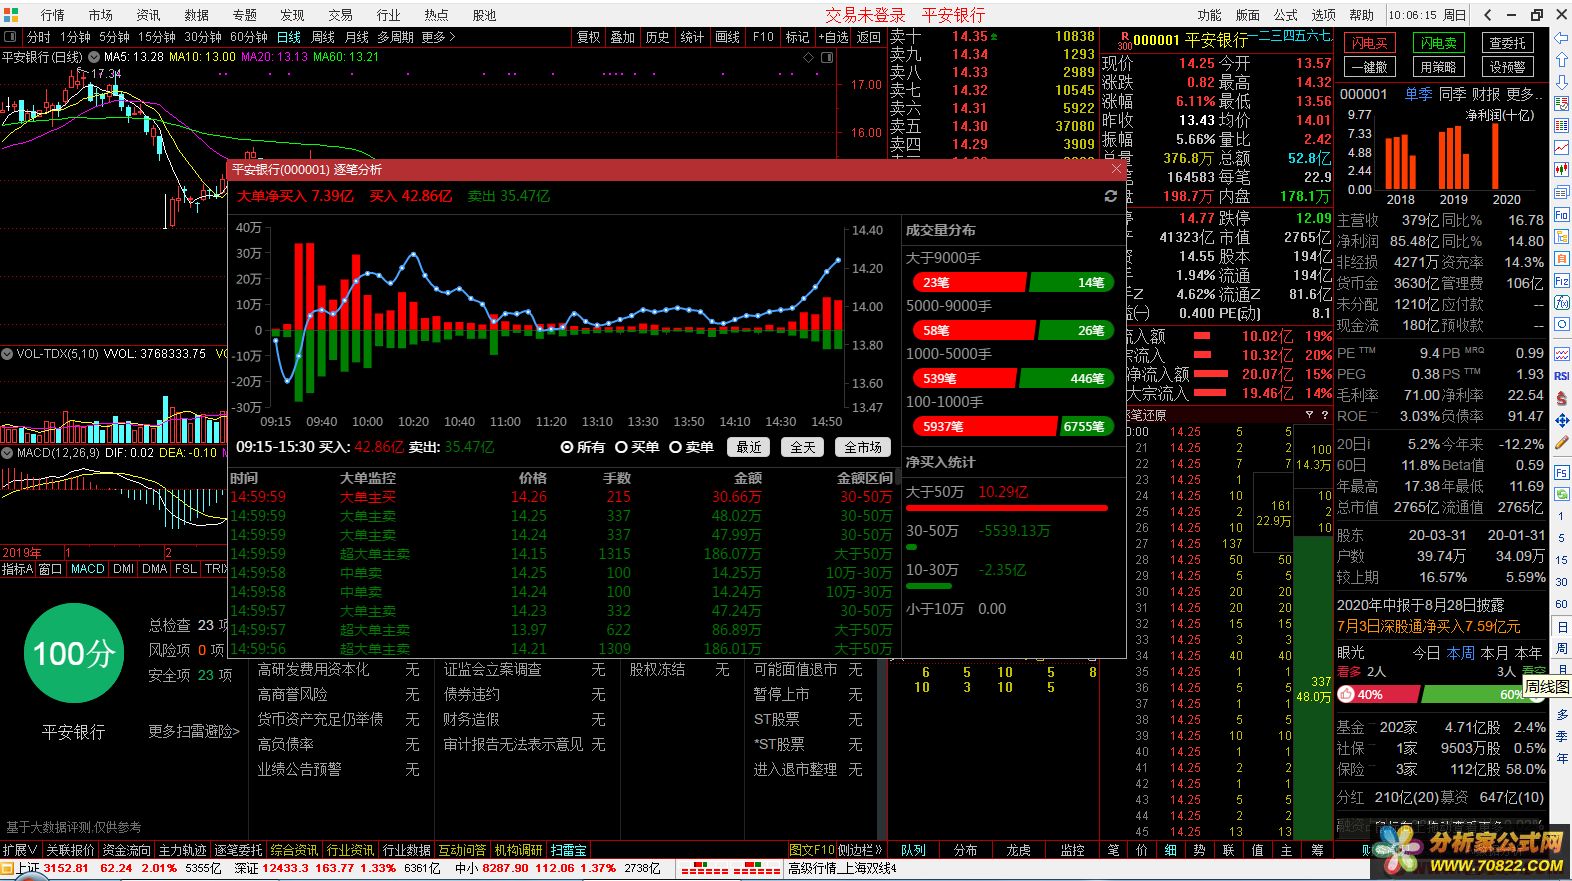1572x881 pixels.
Task: Select the 所有 radio option
Action: click(x=582, y=447)
